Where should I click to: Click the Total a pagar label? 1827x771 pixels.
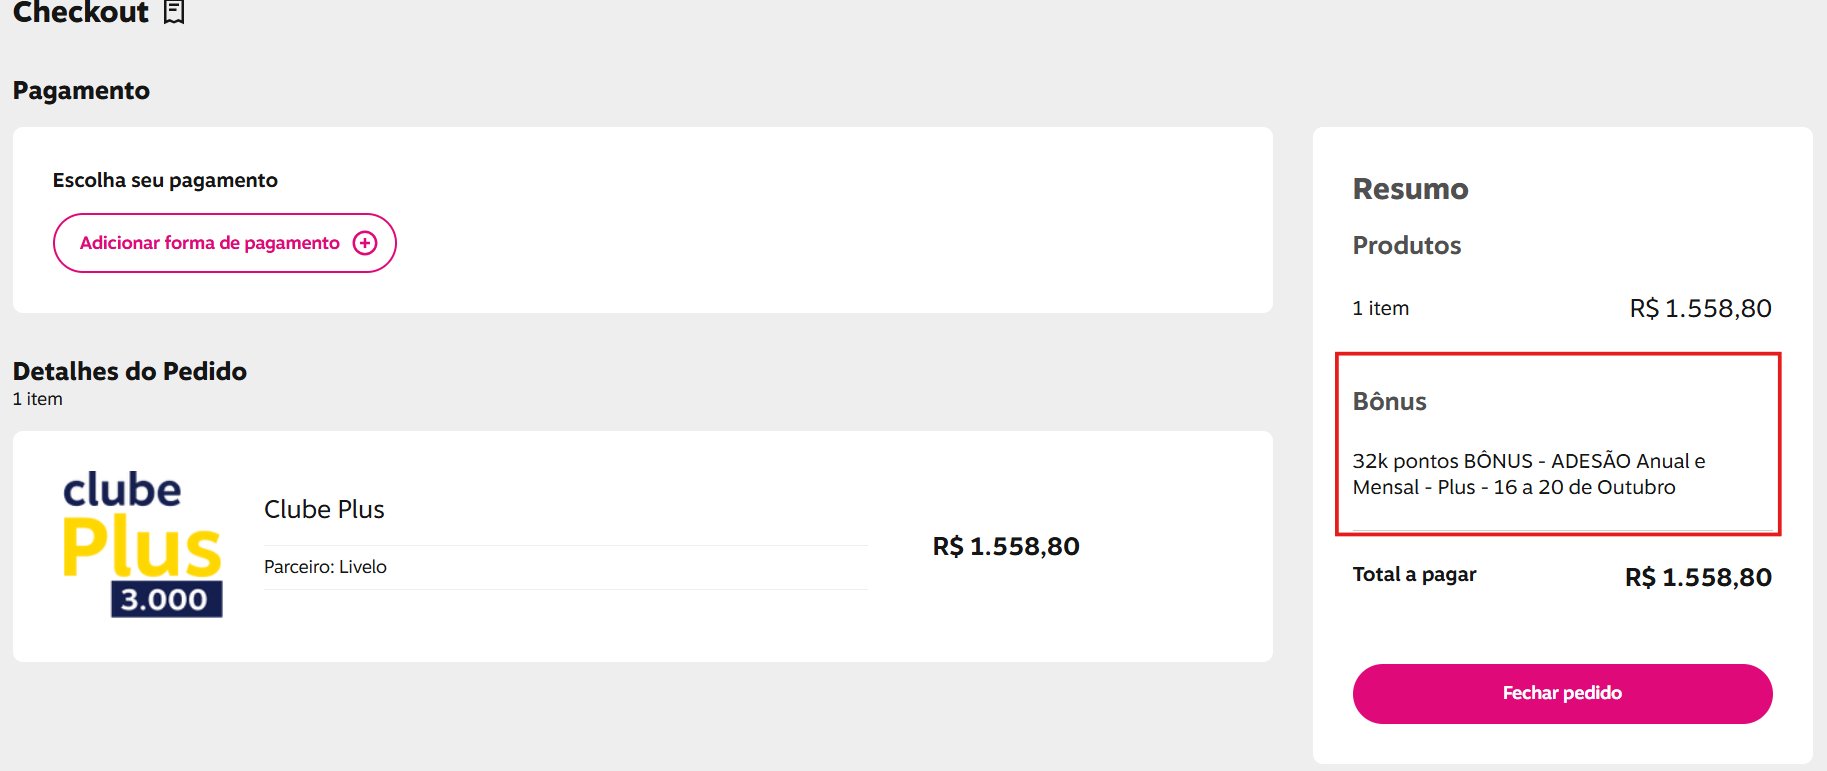pyautogui.click(x=1414, y=575)
